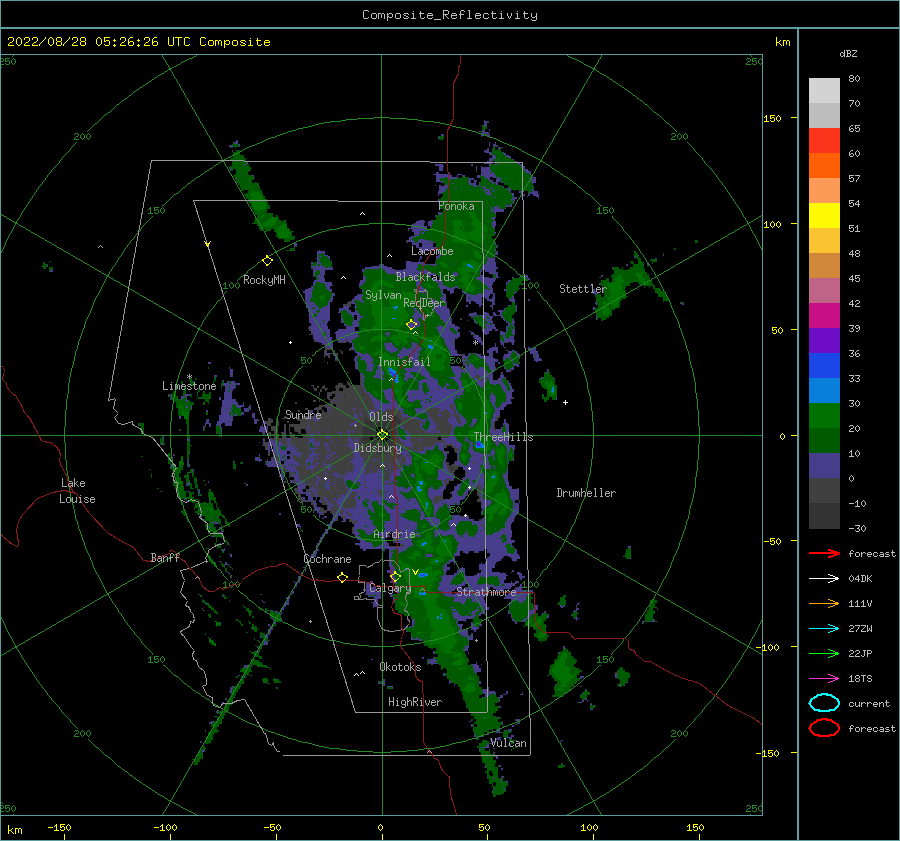The height and width of the screenshot is (841, 900).
Task: Click the Limestone label
Action: (189, 386)
